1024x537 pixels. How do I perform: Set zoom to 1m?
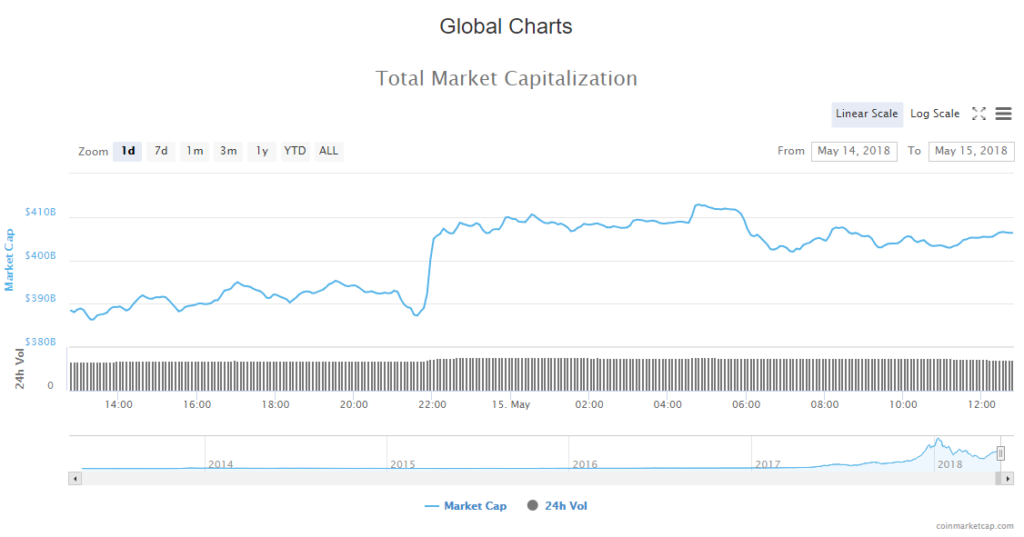tap(195, 151)
